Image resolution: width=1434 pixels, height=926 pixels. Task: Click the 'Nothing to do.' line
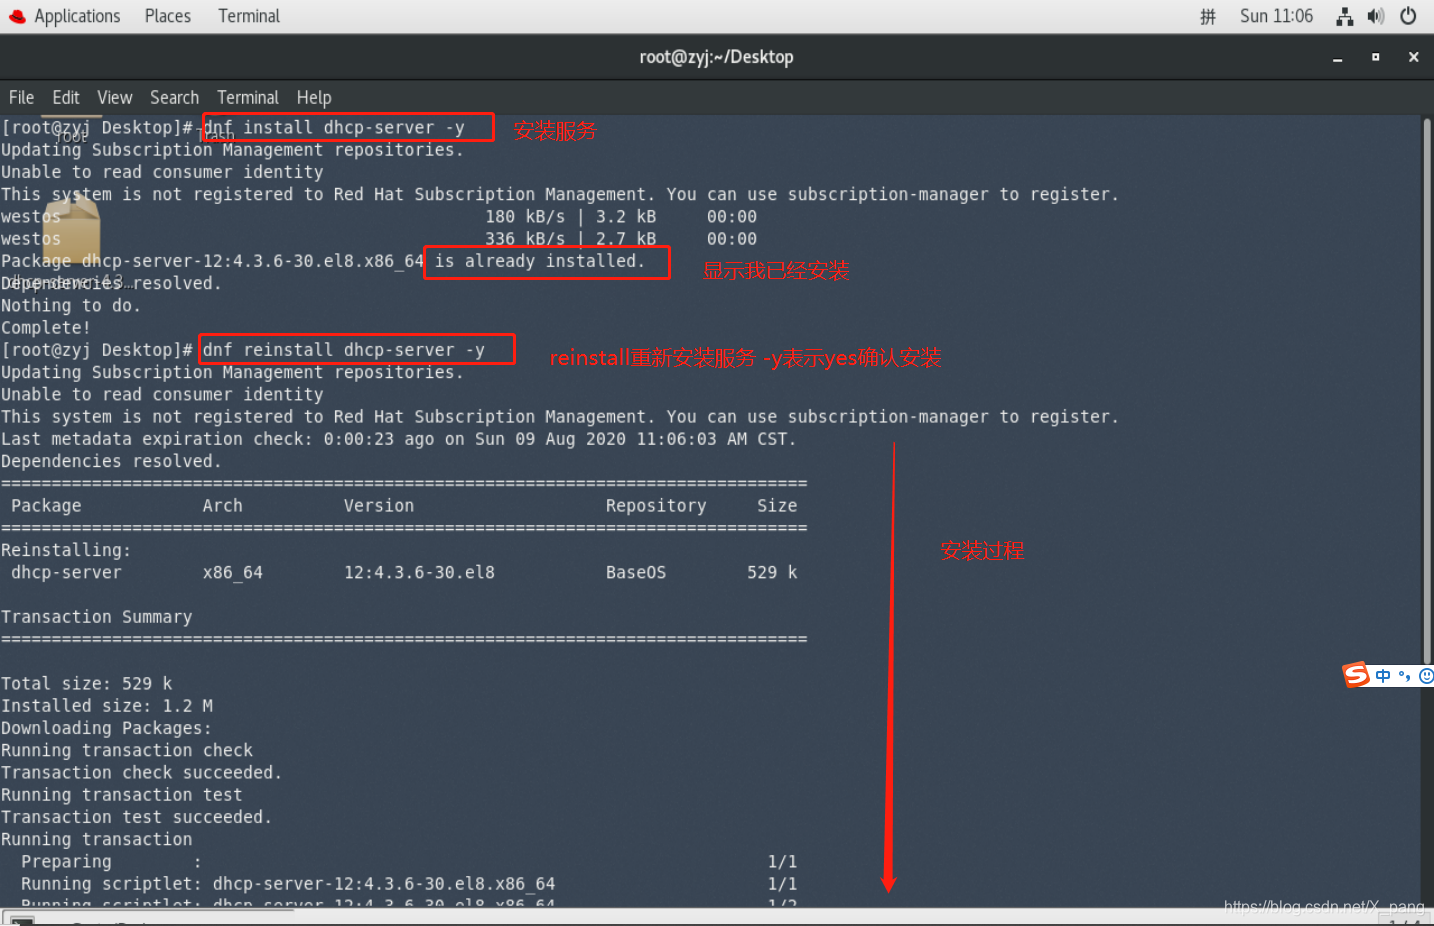pyautogui.click(x=71, y=305)
